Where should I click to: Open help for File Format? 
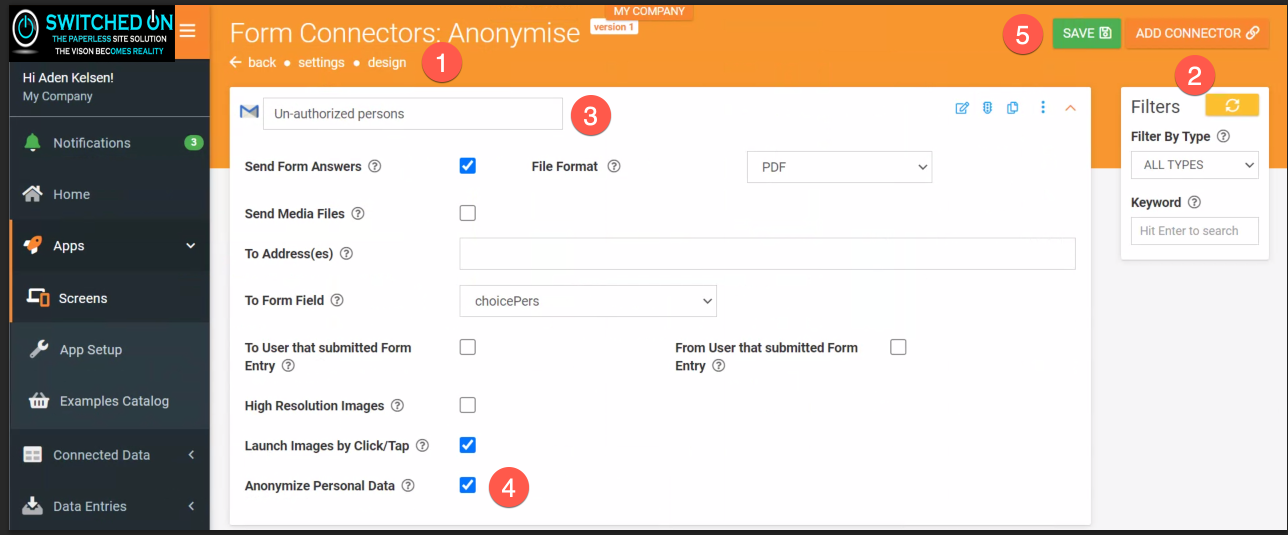pyautogui.click(x=614, y=166)
